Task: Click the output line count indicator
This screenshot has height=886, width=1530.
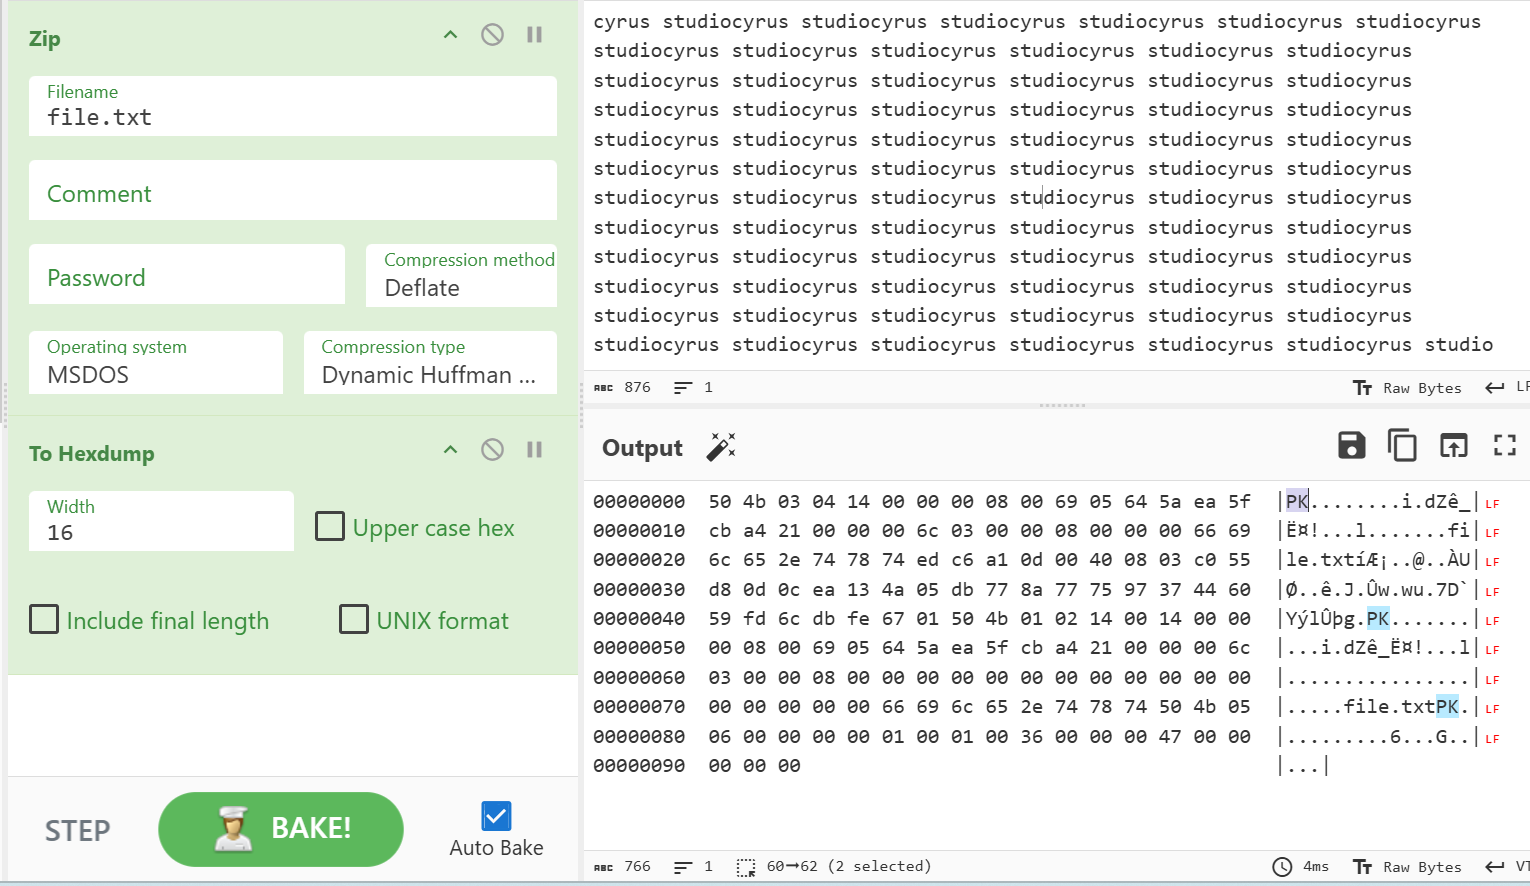Action: click(x=693, y=866)
